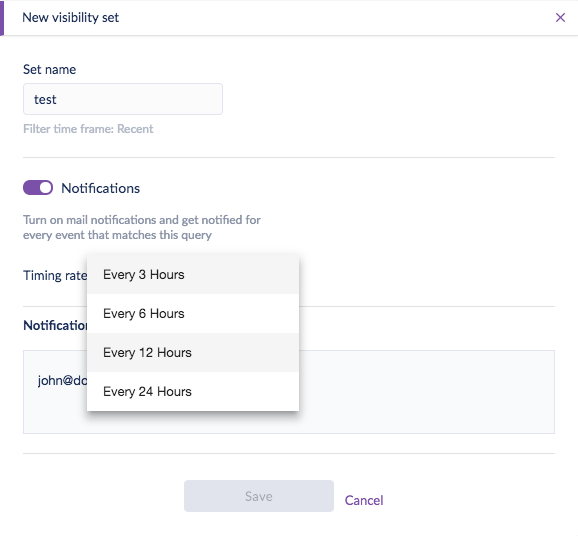Click the New visibility set title

point(71,17)
